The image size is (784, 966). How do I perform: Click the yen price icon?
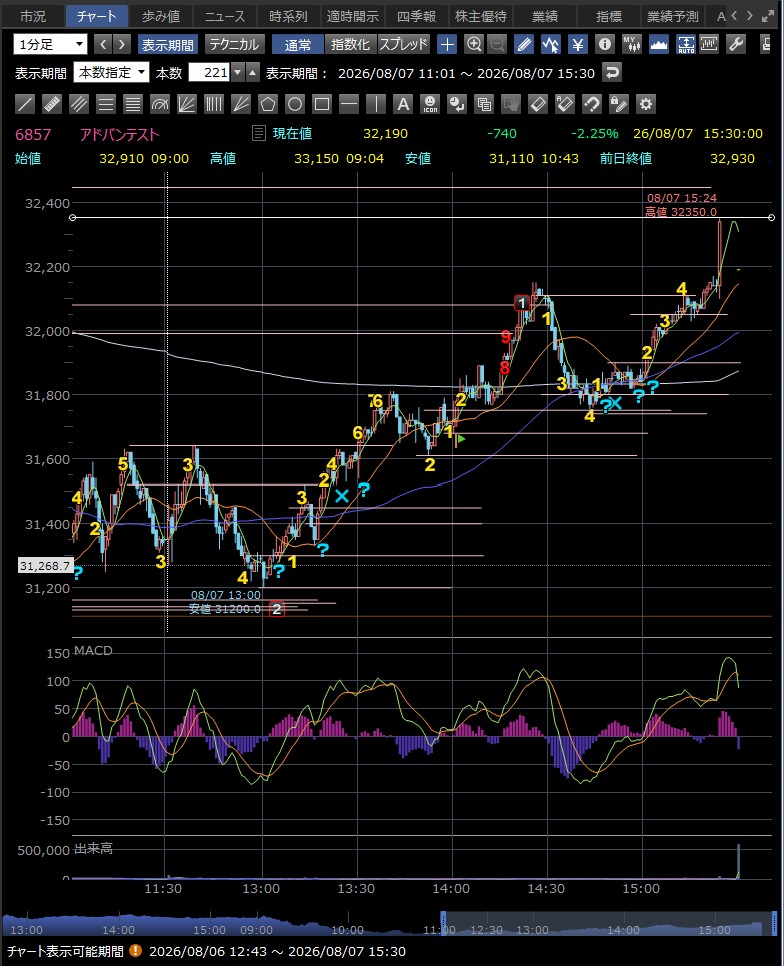point(578,44)
